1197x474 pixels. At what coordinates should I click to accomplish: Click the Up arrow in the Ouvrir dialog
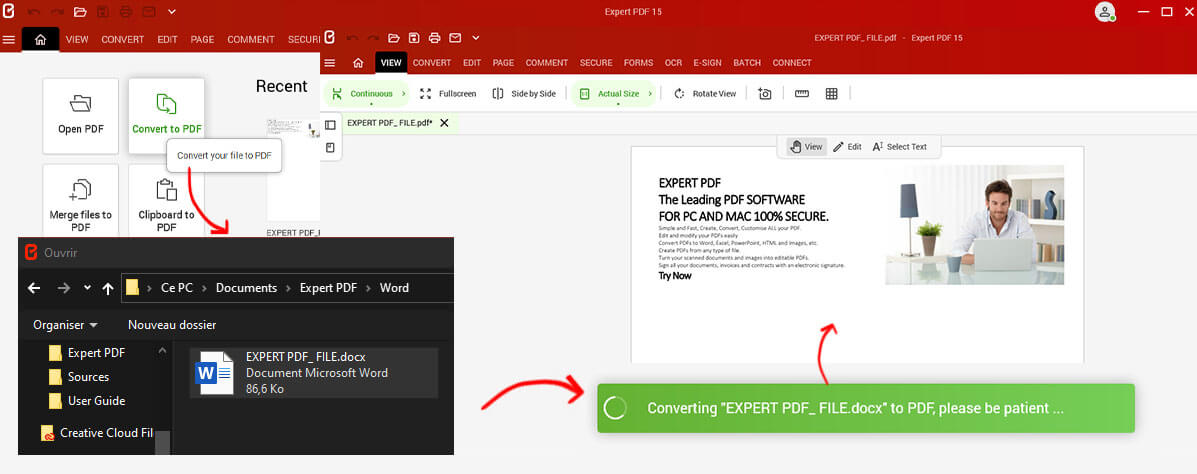point(108,288)
